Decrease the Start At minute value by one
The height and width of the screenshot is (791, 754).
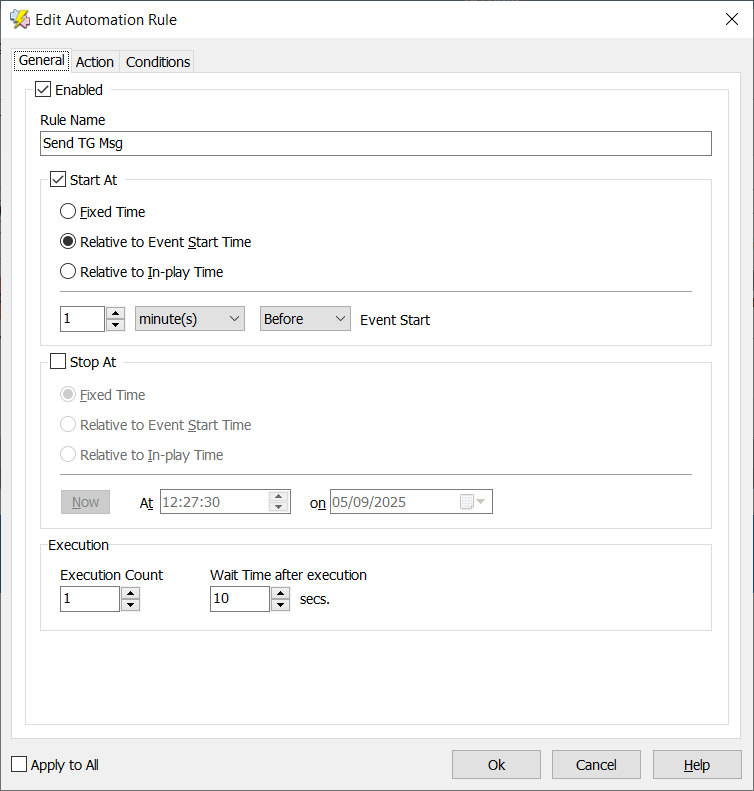coord(116,325)
